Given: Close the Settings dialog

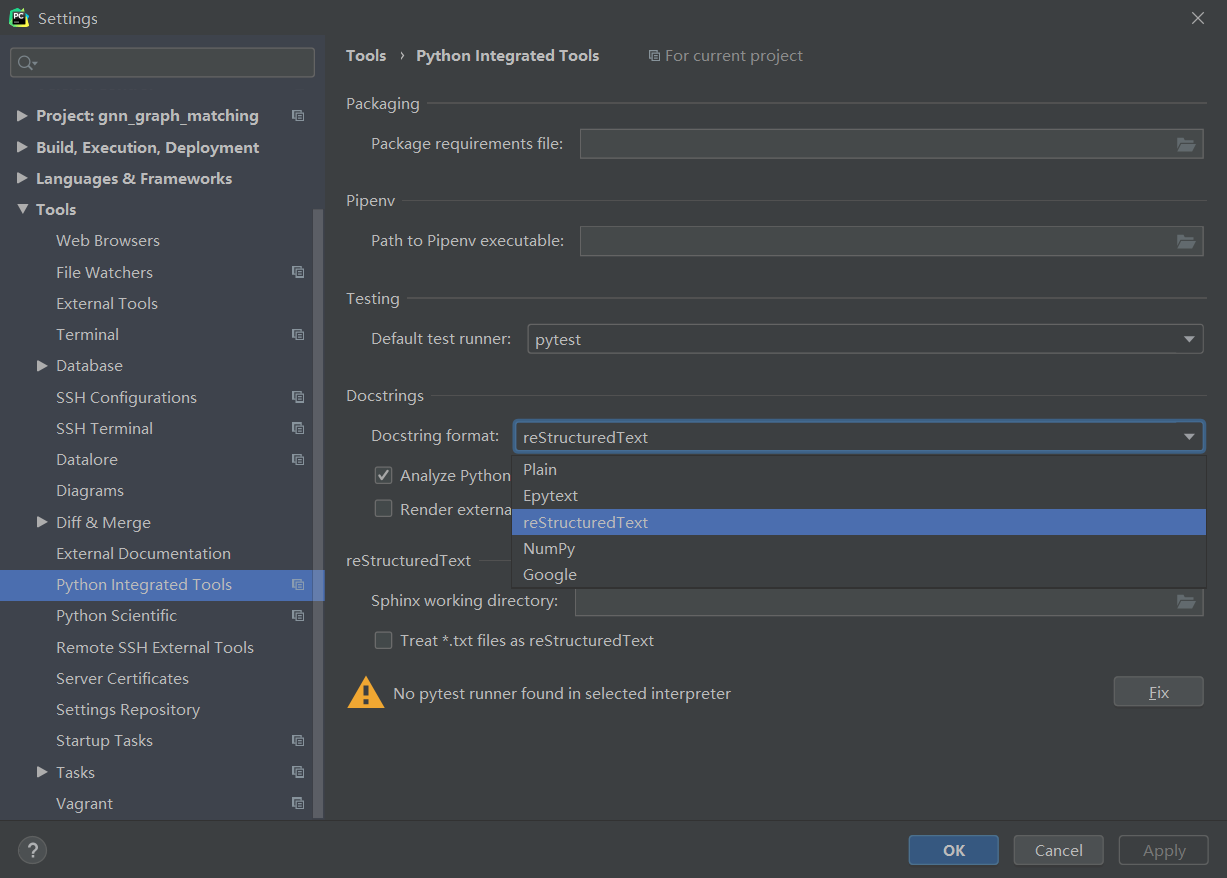Looking at the screenshot, I should pyautogui.click(x=1198, y=18).
